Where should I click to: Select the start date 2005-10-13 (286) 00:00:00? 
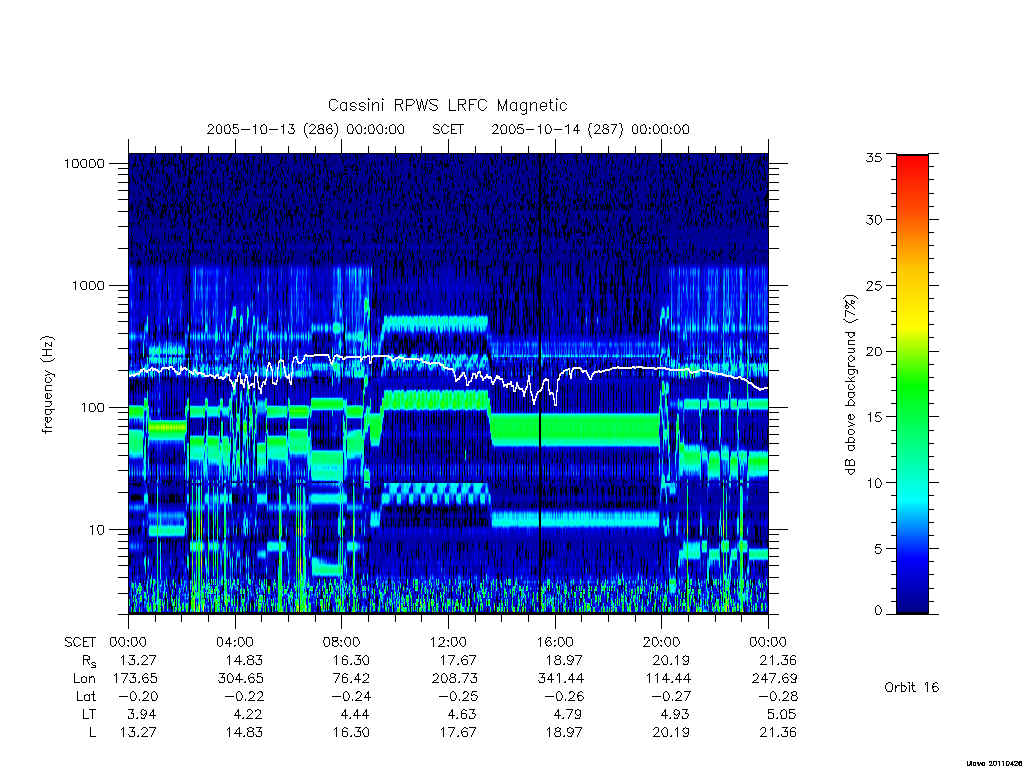tap(306, 129)
